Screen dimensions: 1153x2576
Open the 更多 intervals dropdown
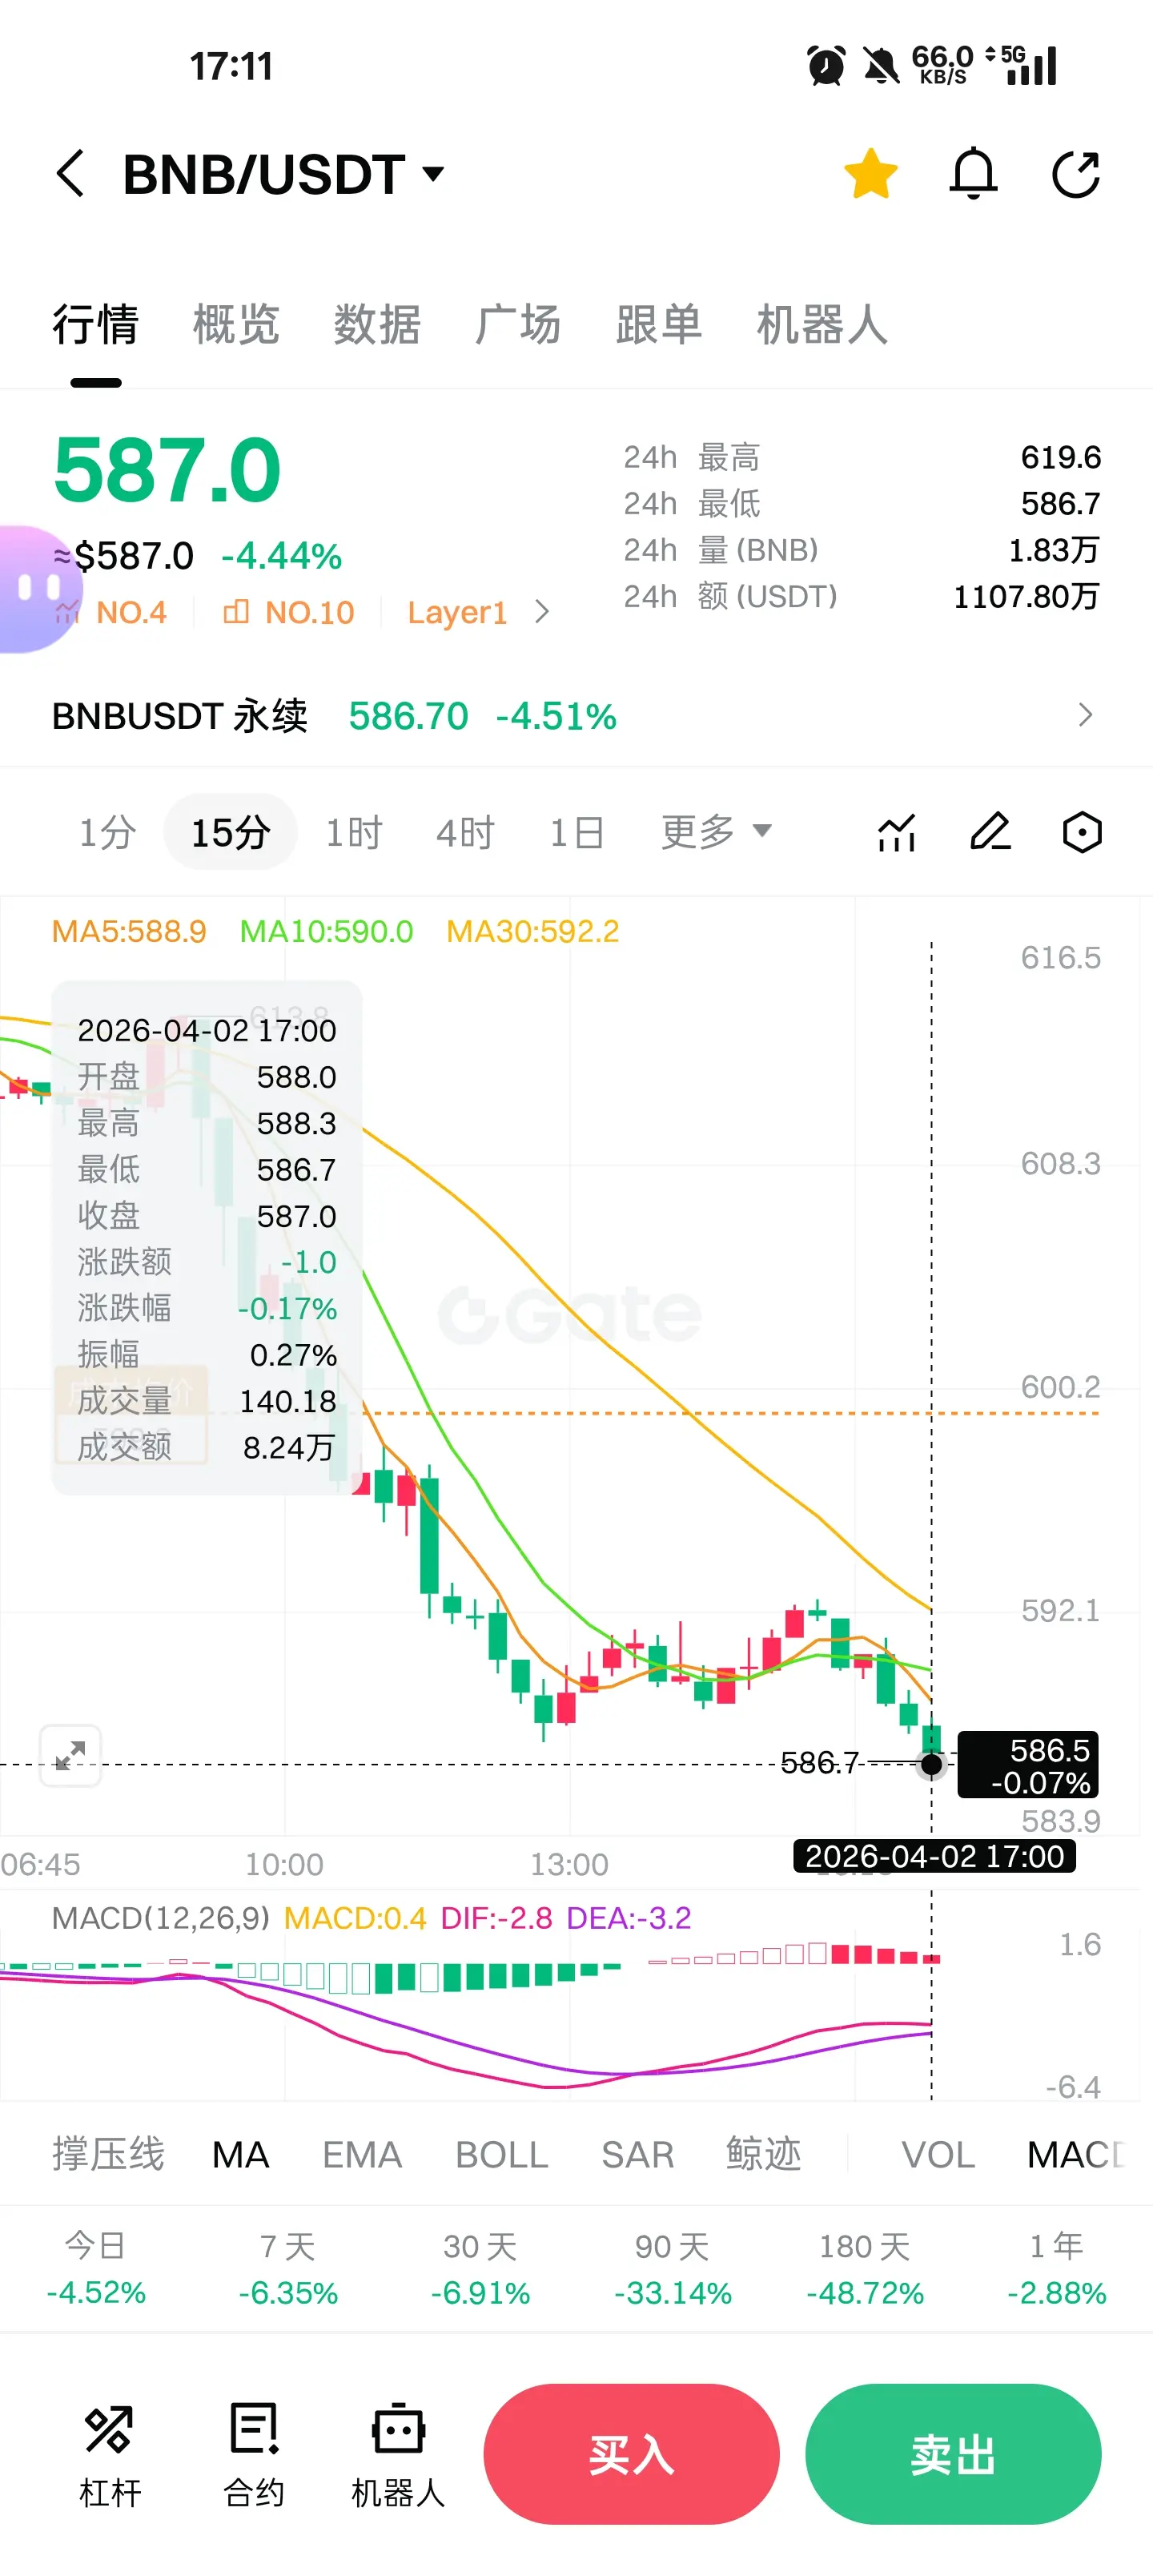716,832
